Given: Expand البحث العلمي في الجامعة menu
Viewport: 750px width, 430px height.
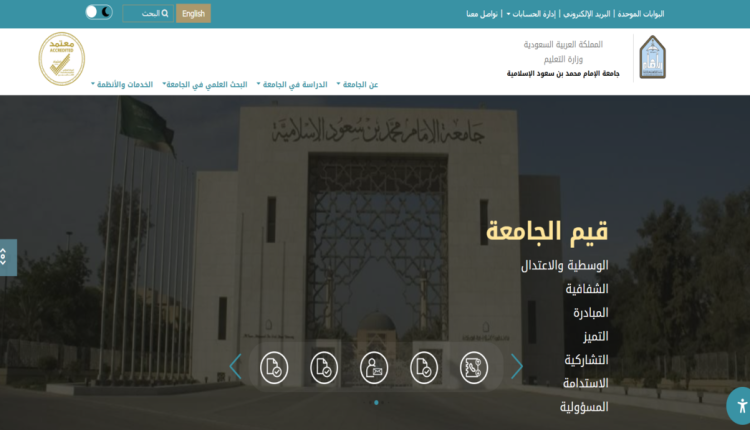Looking at the screenshot, I should [205, 85].
